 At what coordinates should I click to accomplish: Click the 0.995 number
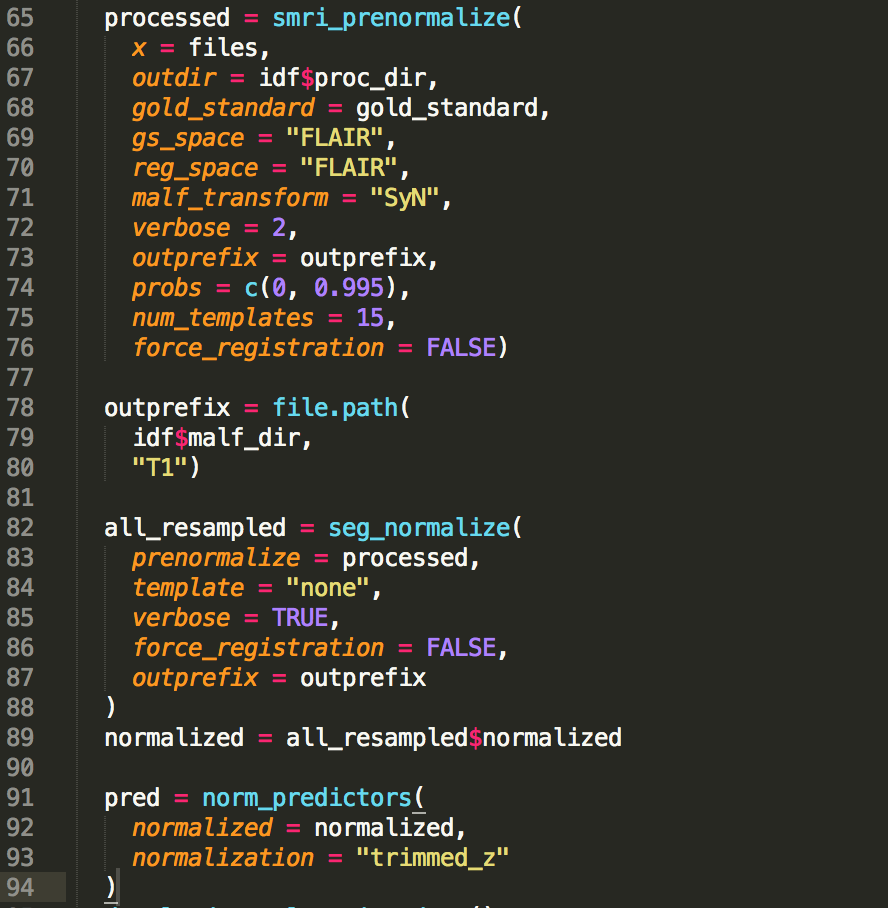(x=349, y=288)
